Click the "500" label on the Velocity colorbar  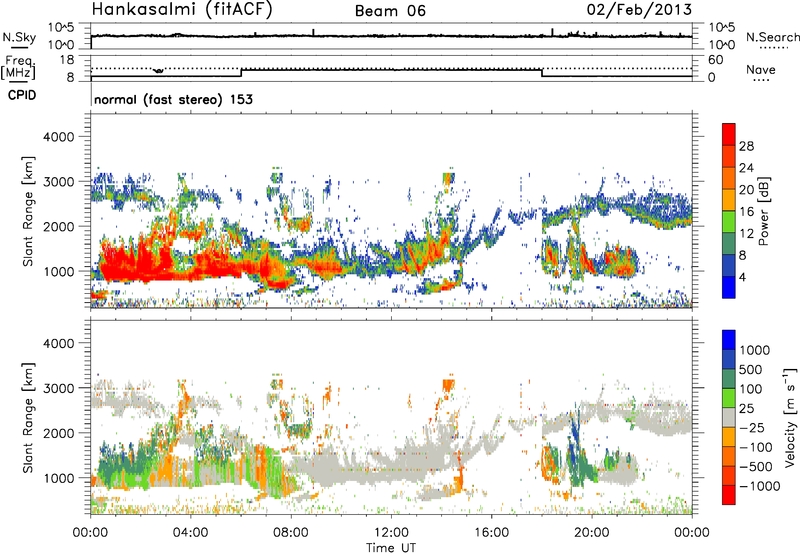[x=751, y=370]
